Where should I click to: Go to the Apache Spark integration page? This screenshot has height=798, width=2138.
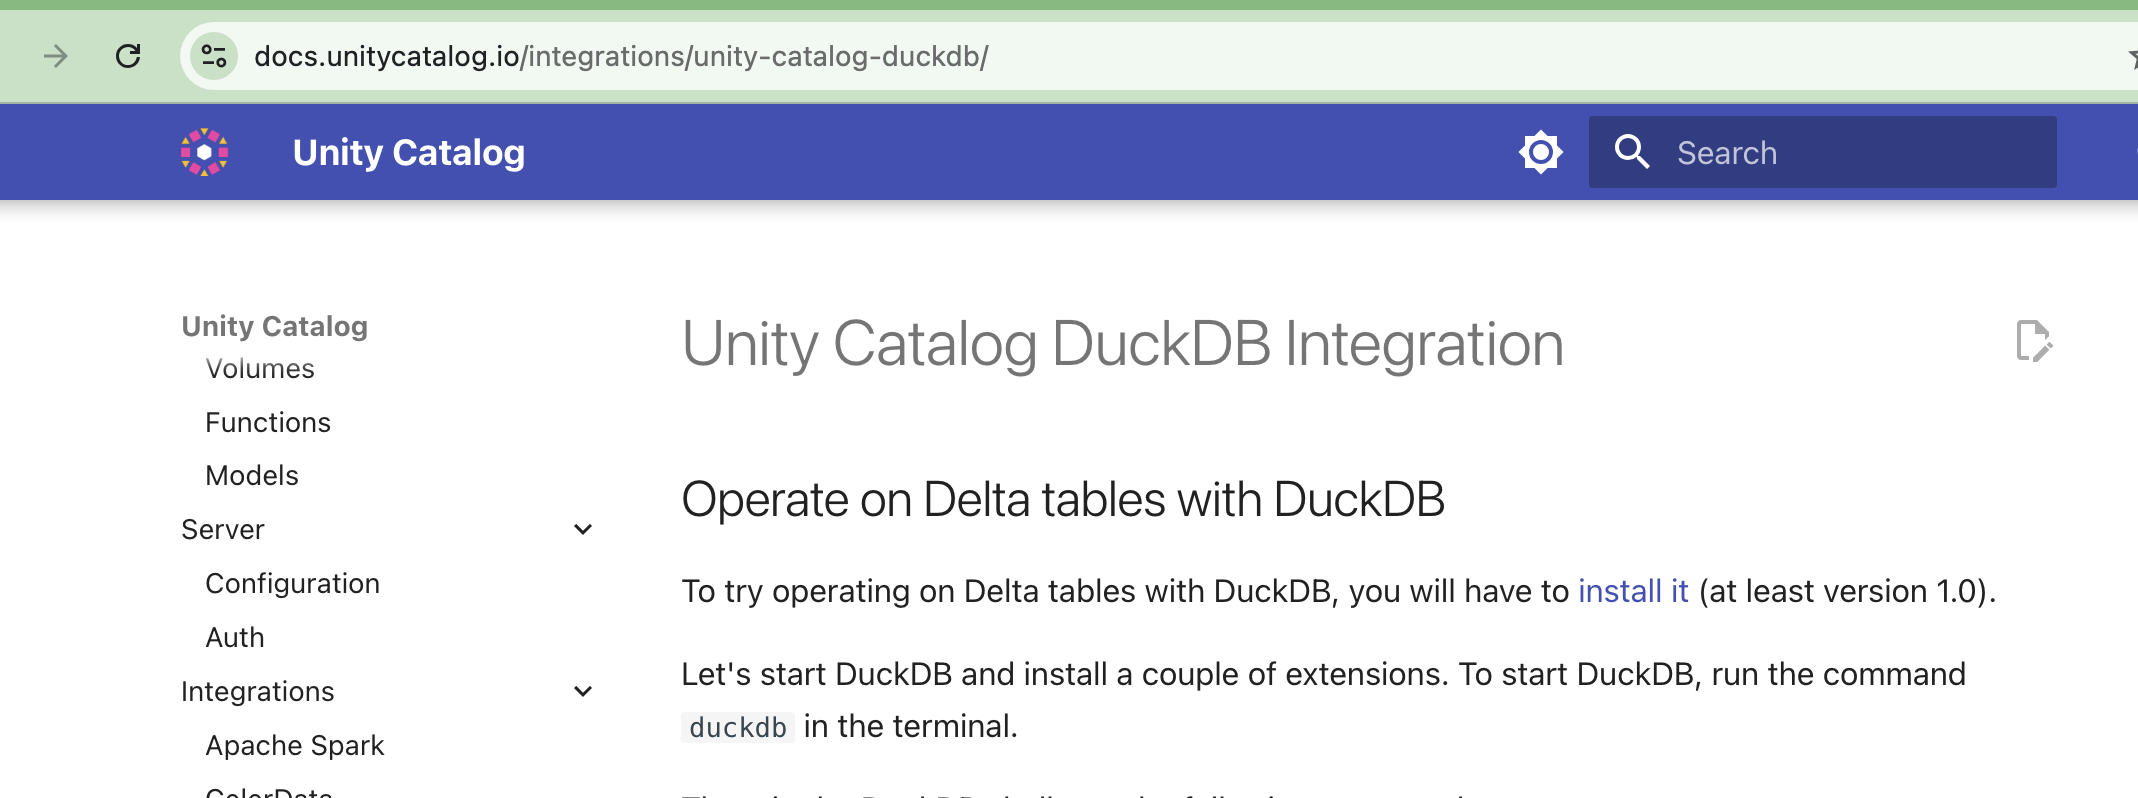295,744
